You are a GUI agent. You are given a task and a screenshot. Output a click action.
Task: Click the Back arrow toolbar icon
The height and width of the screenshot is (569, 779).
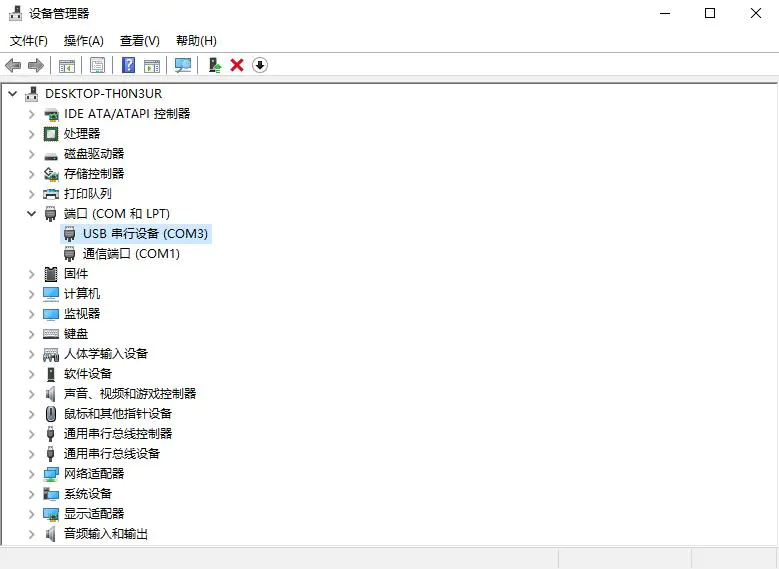point(13,65)
